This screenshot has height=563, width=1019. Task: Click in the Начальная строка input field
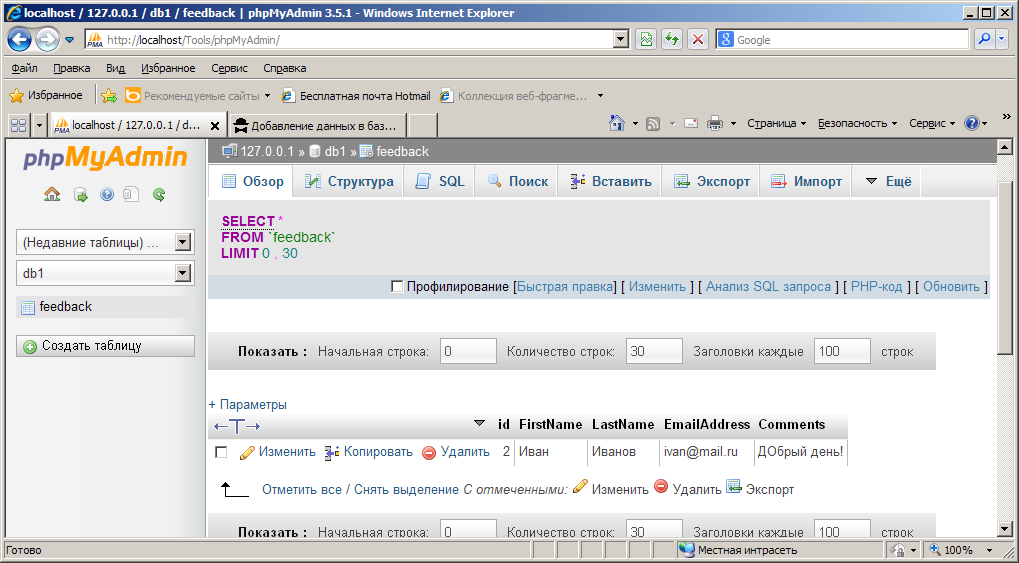coord(468,351)
